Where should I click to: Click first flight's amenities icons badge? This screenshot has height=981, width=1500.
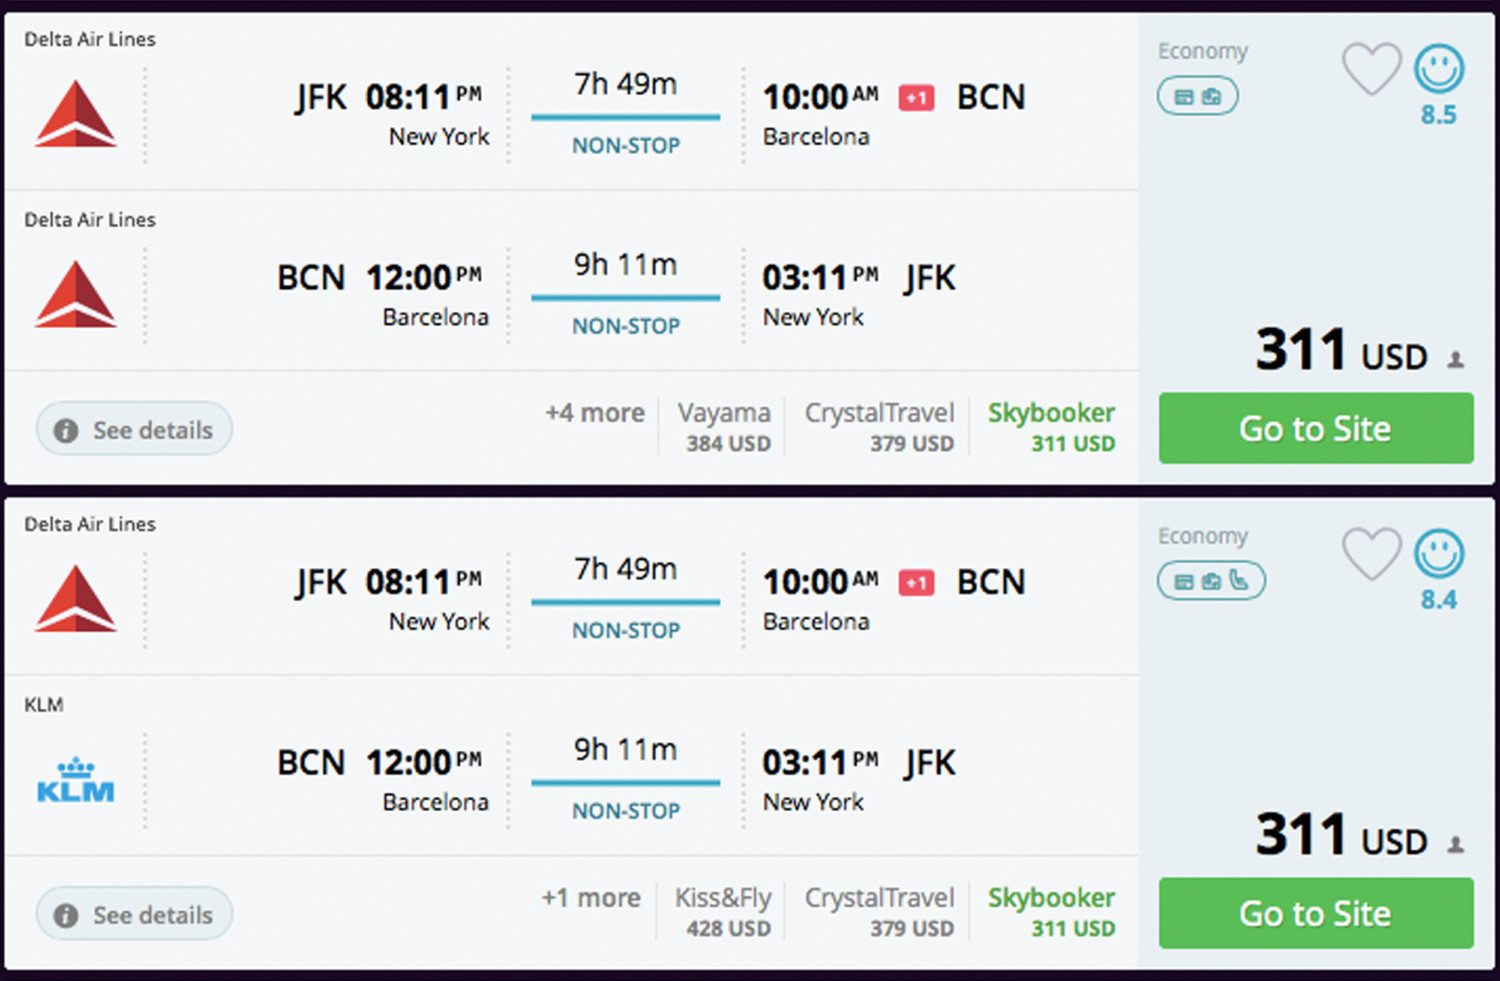coord(1197,97)
